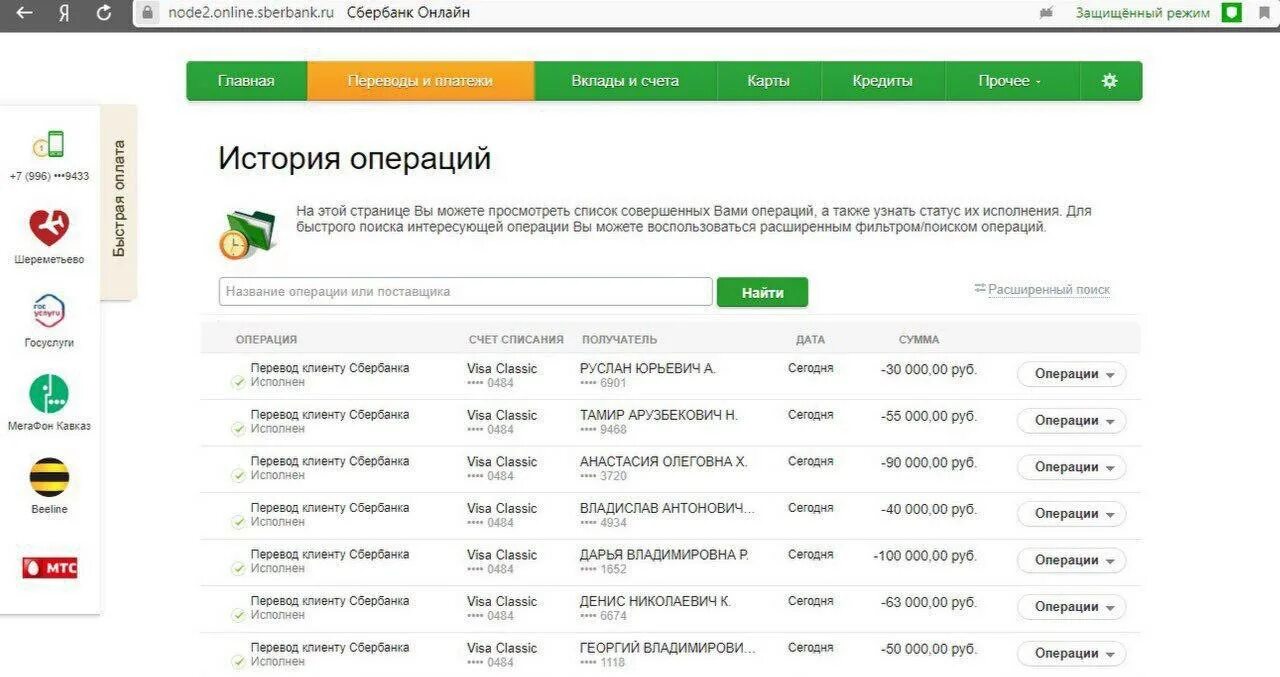Open Операции dropdown for Денис Николаевич К.
The width and height of the screenshot is (1280, 677).
point(1072,607)
